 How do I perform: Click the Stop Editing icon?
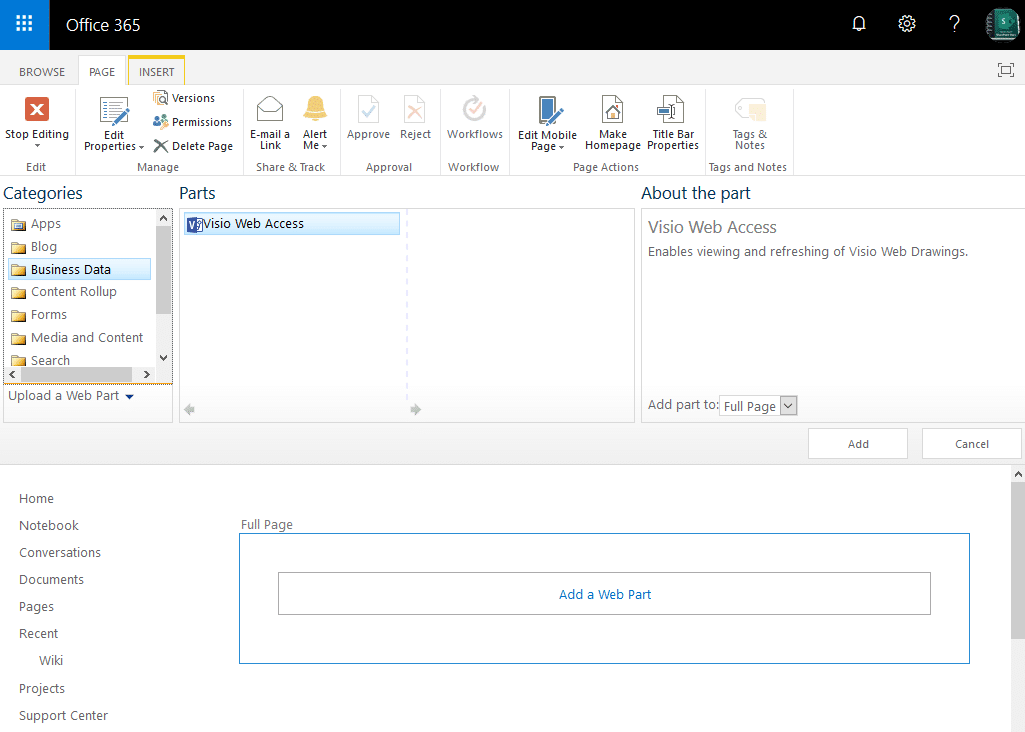pyautogui.click(x=37, y=109)
